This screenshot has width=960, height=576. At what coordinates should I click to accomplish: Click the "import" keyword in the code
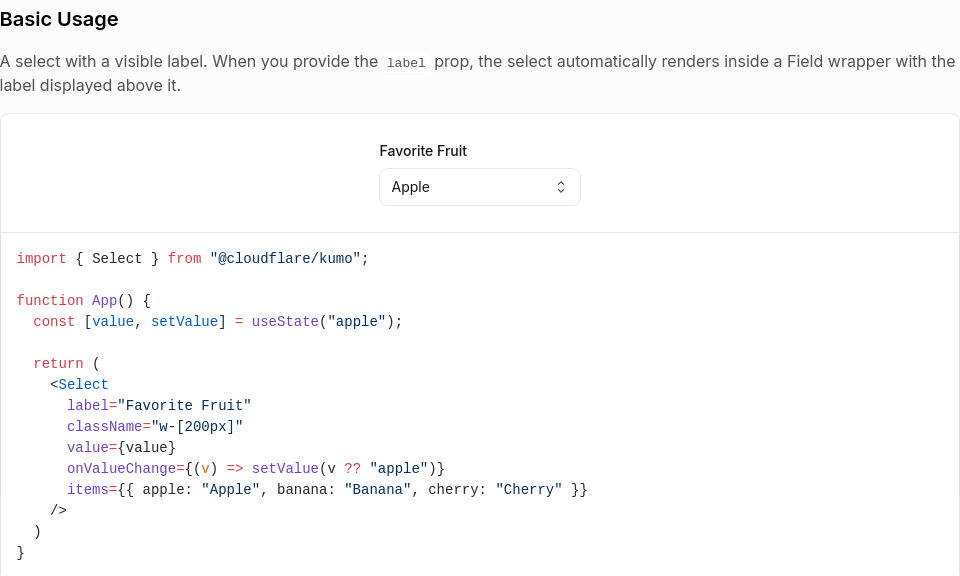tap(42, 259)
